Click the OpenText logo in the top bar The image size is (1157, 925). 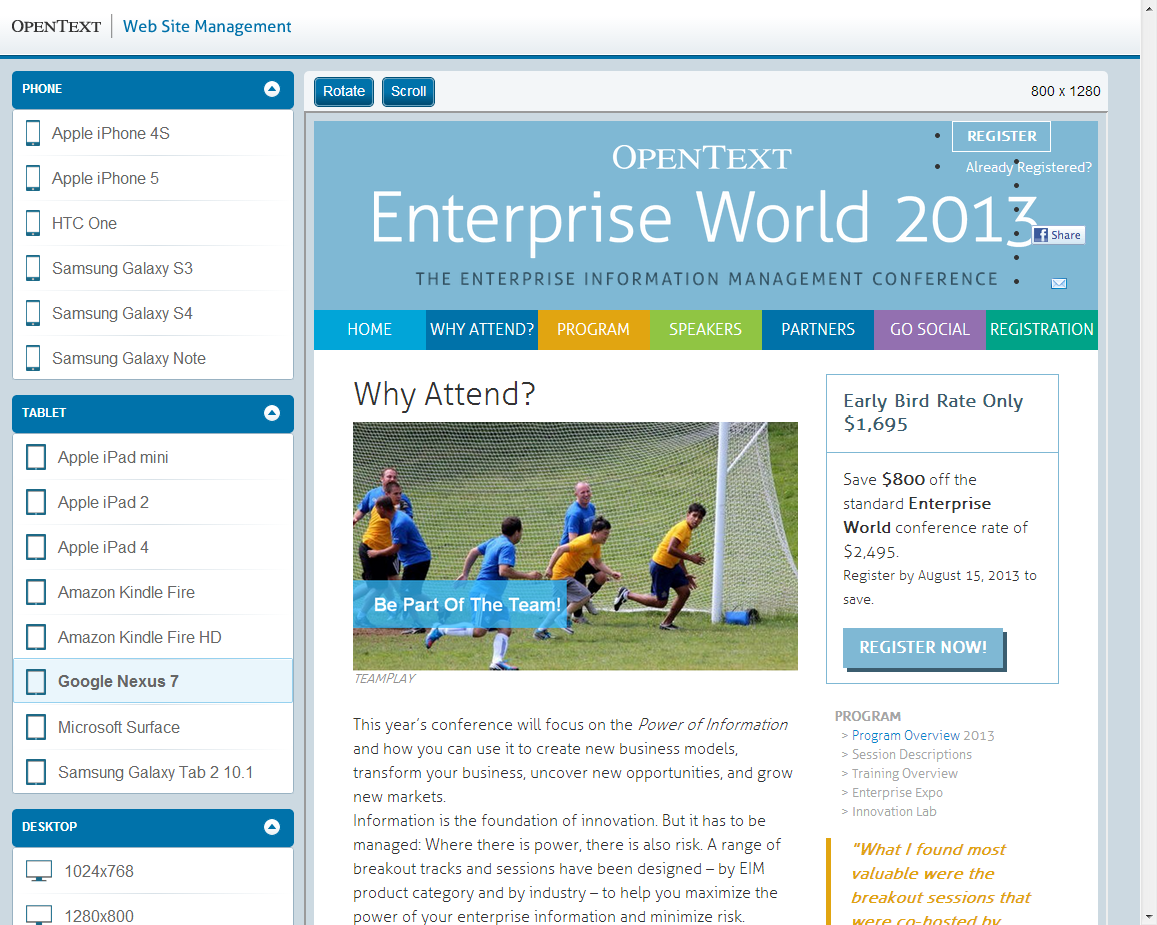pos(56,27)
